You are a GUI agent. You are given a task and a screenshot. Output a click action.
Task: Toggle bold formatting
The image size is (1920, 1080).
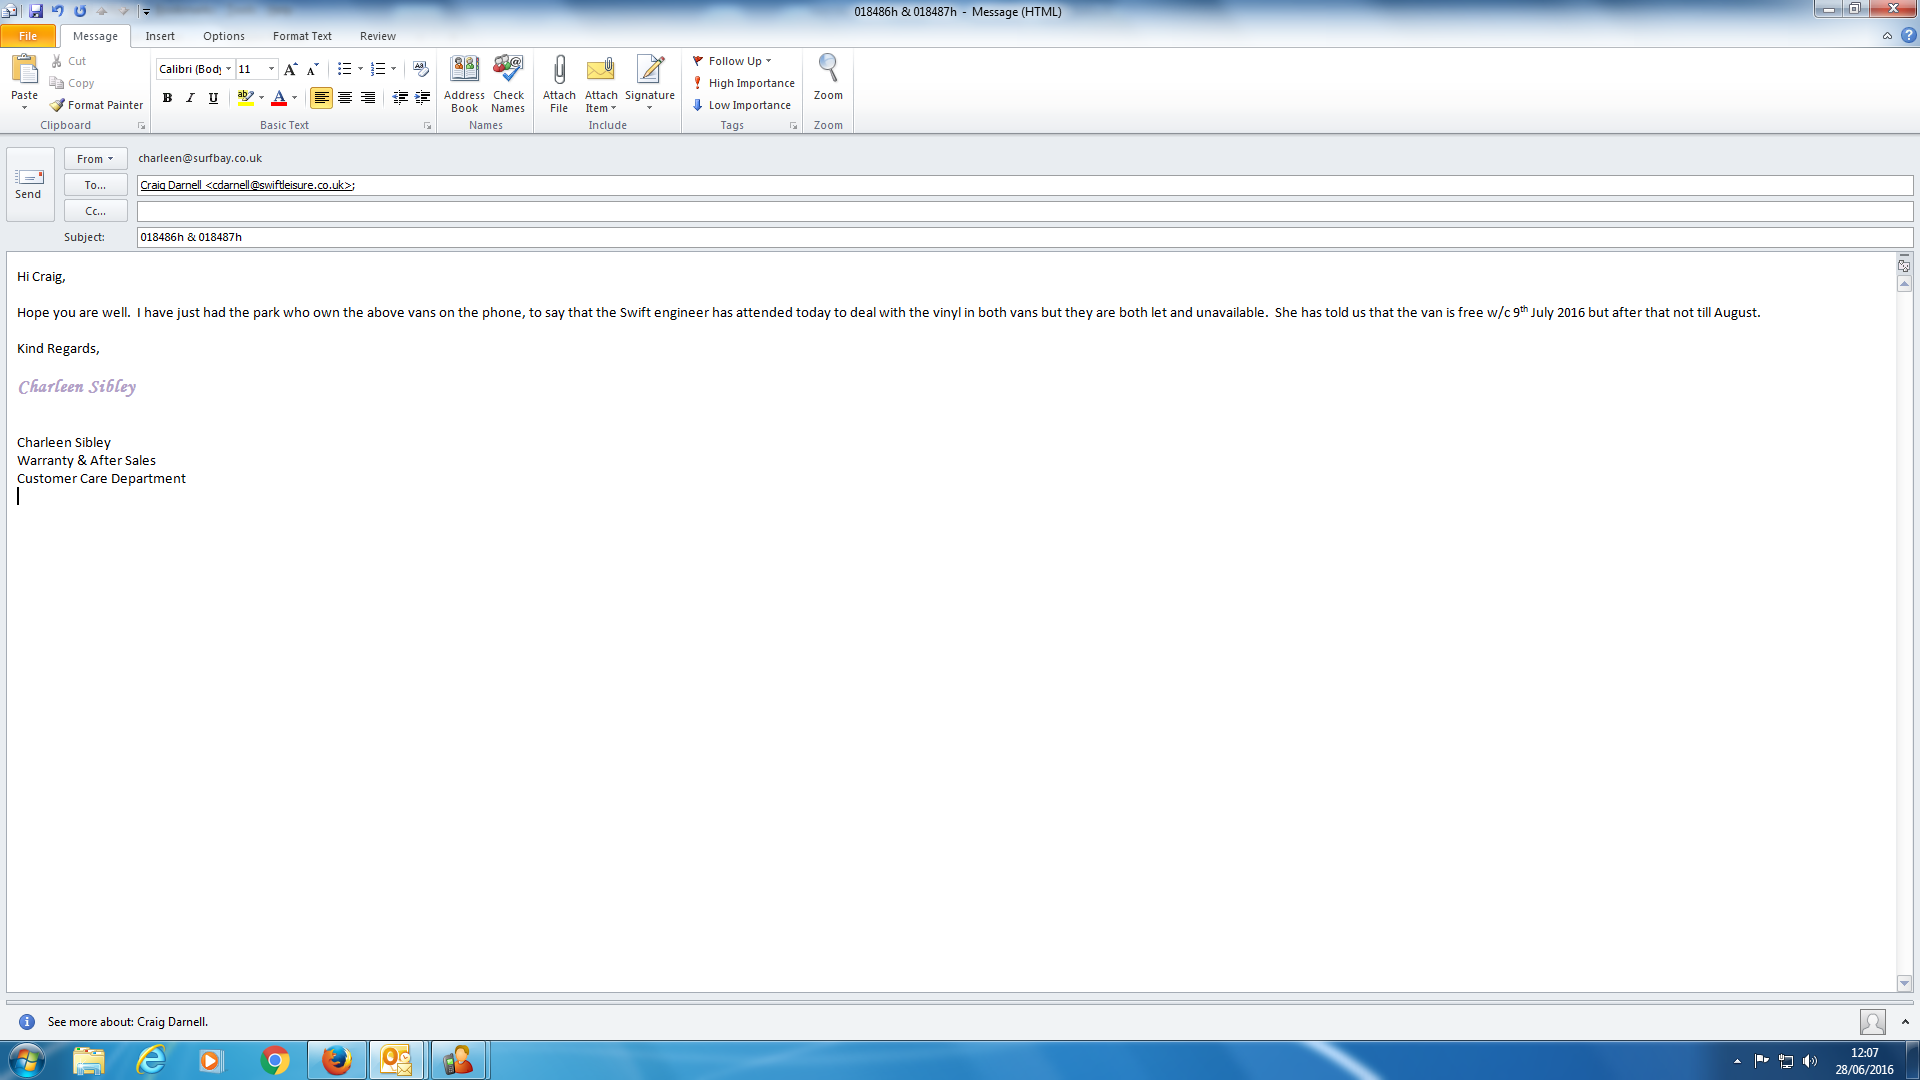167,98
